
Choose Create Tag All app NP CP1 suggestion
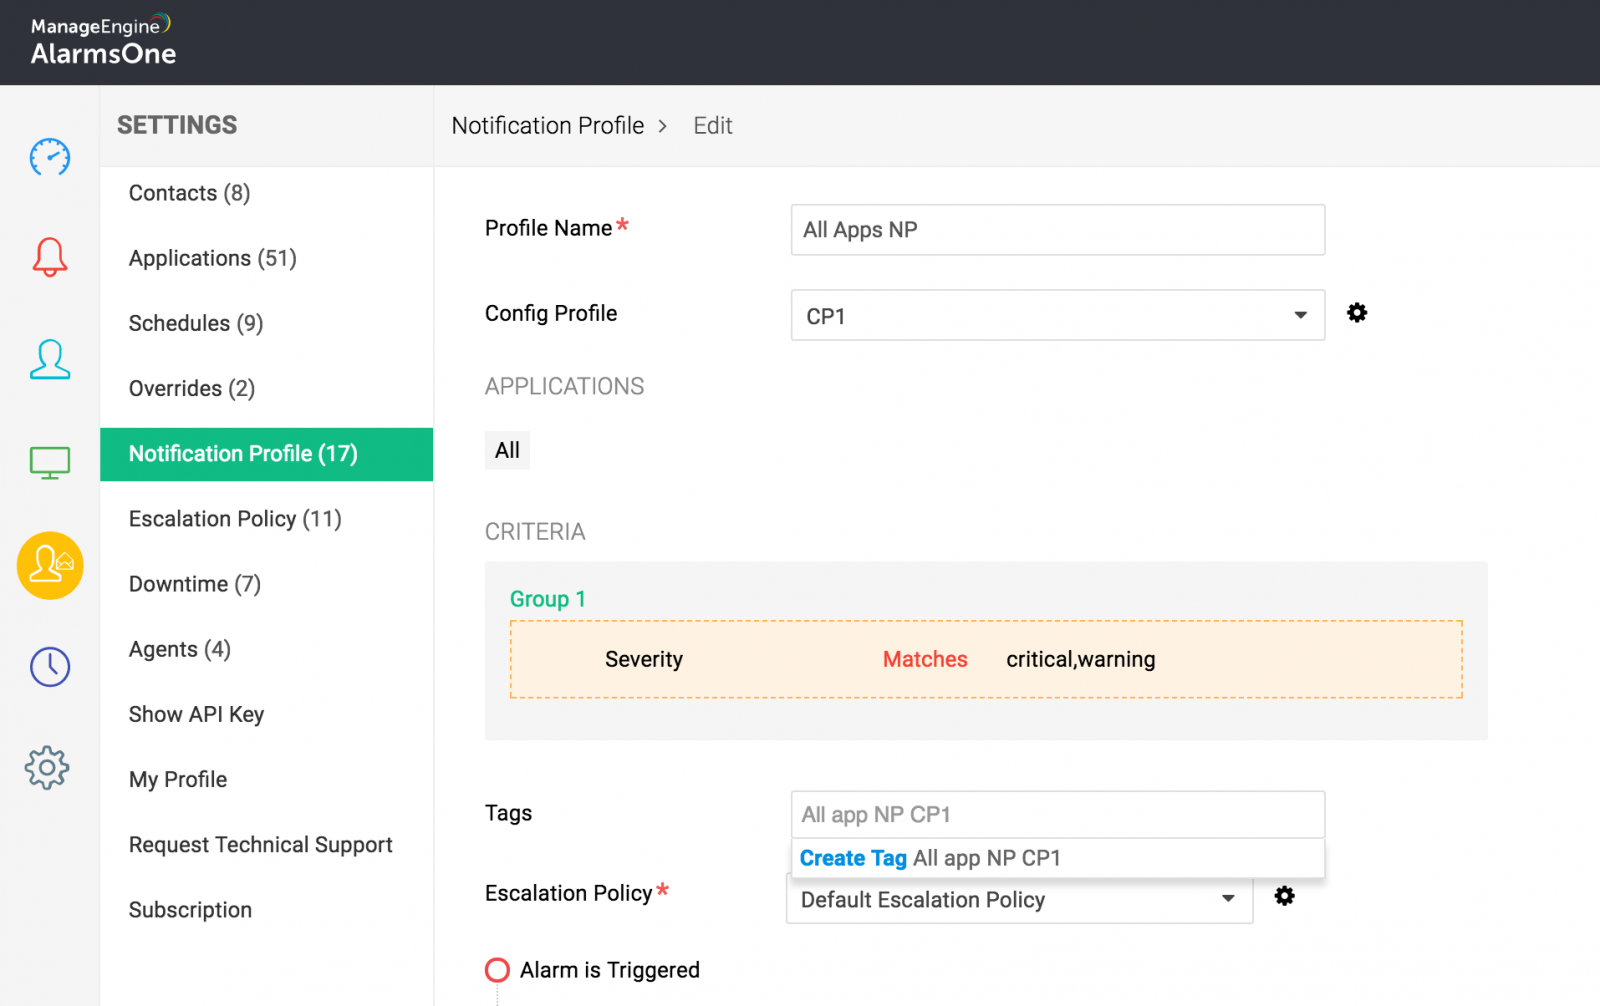[x=1058, y=858]
